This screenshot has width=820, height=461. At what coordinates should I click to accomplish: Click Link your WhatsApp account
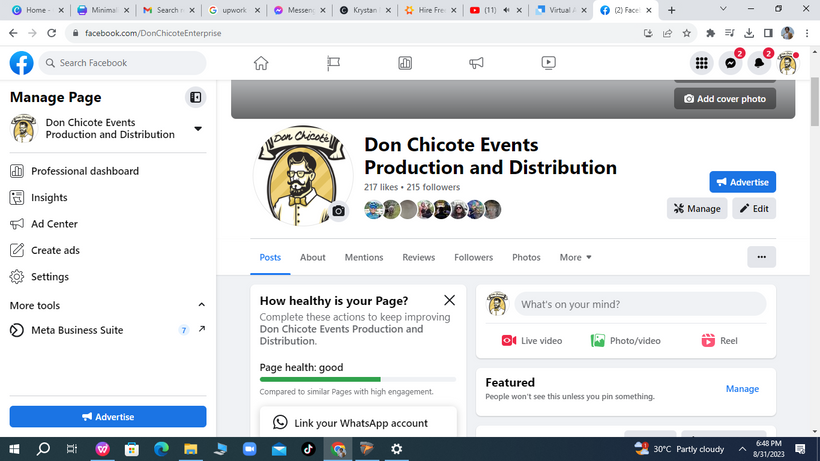pyautogui.click(x=358, y=423)
